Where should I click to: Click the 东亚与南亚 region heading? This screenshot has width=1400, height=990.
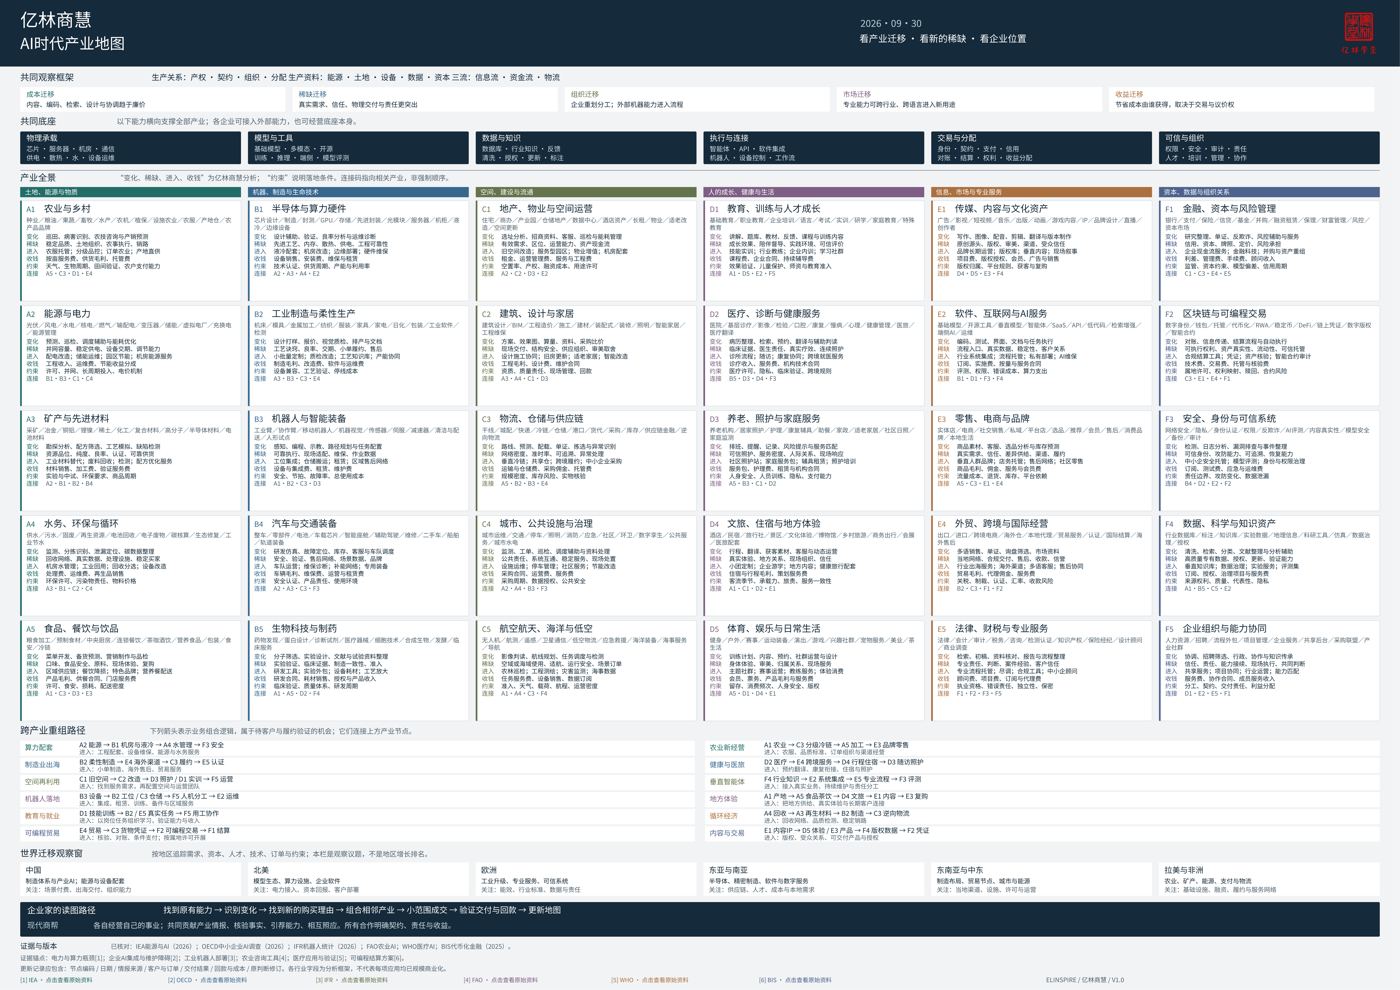pos(728,870)
